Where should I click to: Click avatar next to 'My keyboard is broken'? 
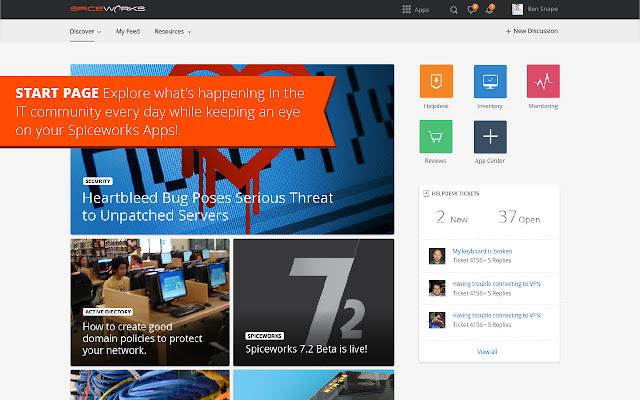437,256
